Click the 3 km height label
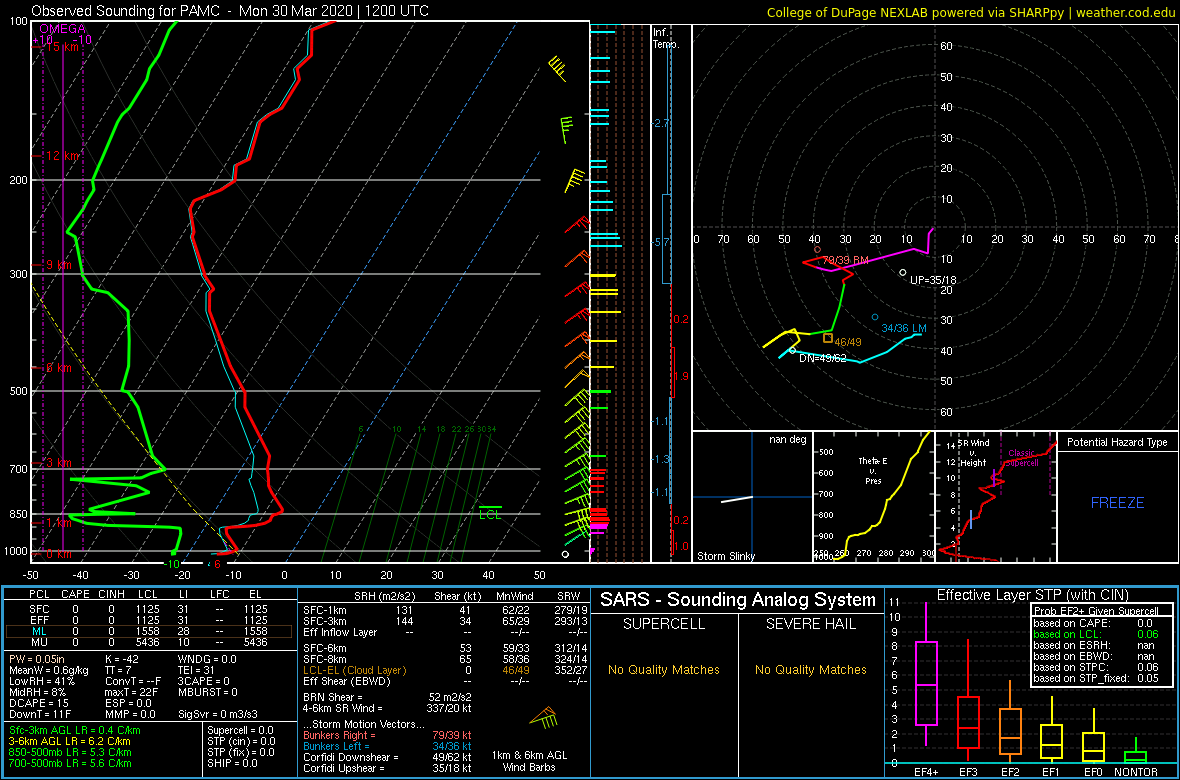 coord(59,462)
